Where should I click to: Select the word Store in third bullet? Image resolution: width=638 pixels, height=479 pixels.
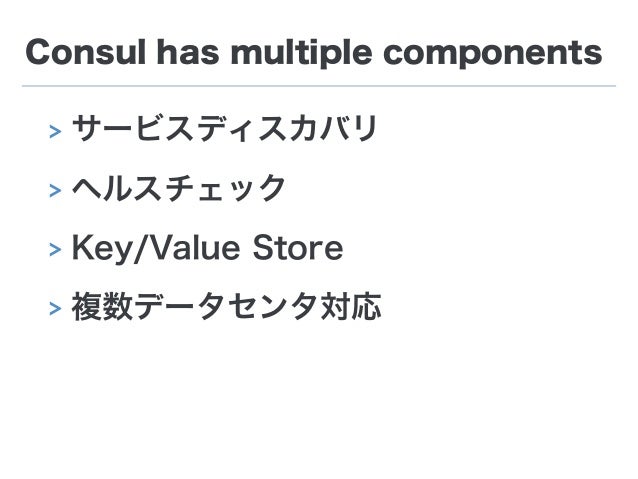[x=298, y=247]
